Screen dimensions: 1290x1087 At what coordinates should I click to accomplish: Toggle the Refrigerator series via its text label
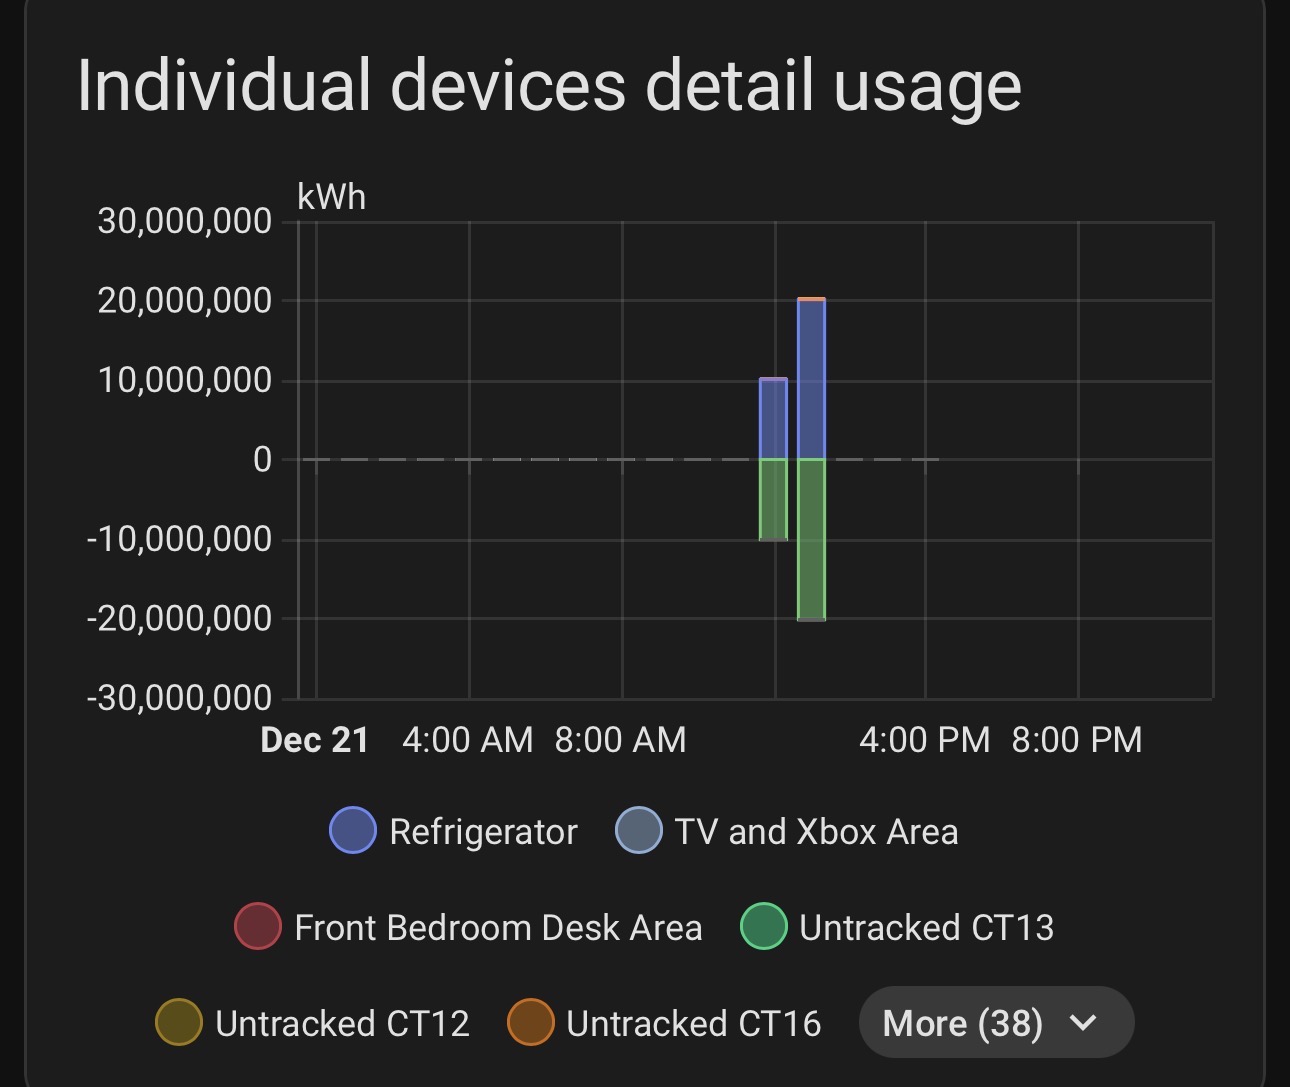(483, 832)
